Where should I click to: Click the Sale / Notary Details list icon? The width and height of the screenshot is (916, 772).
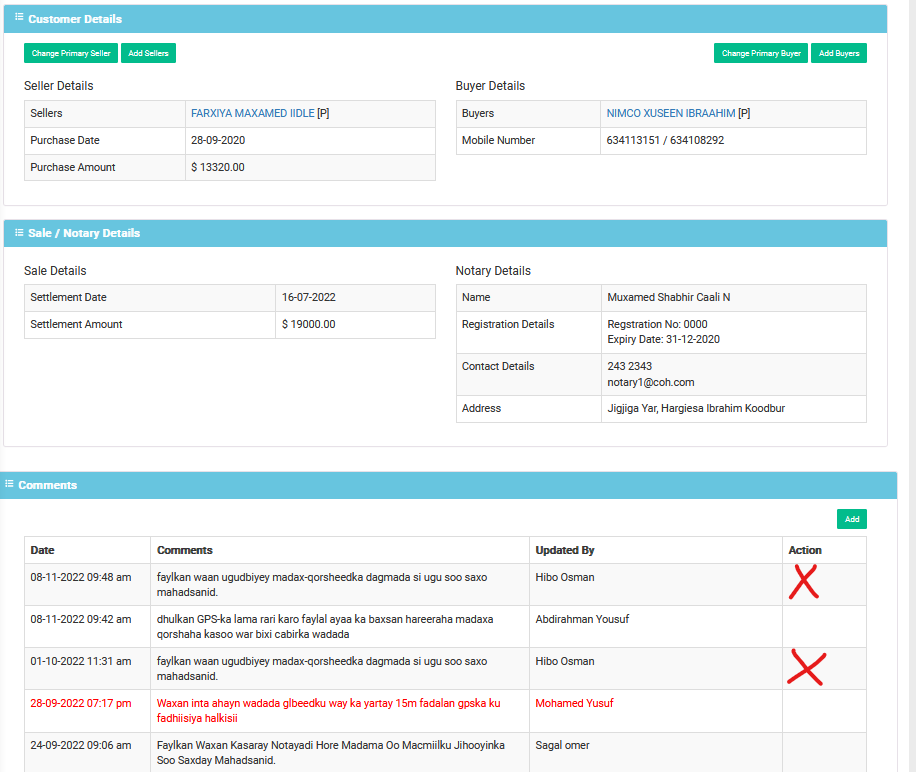click(x=19, y=232)
